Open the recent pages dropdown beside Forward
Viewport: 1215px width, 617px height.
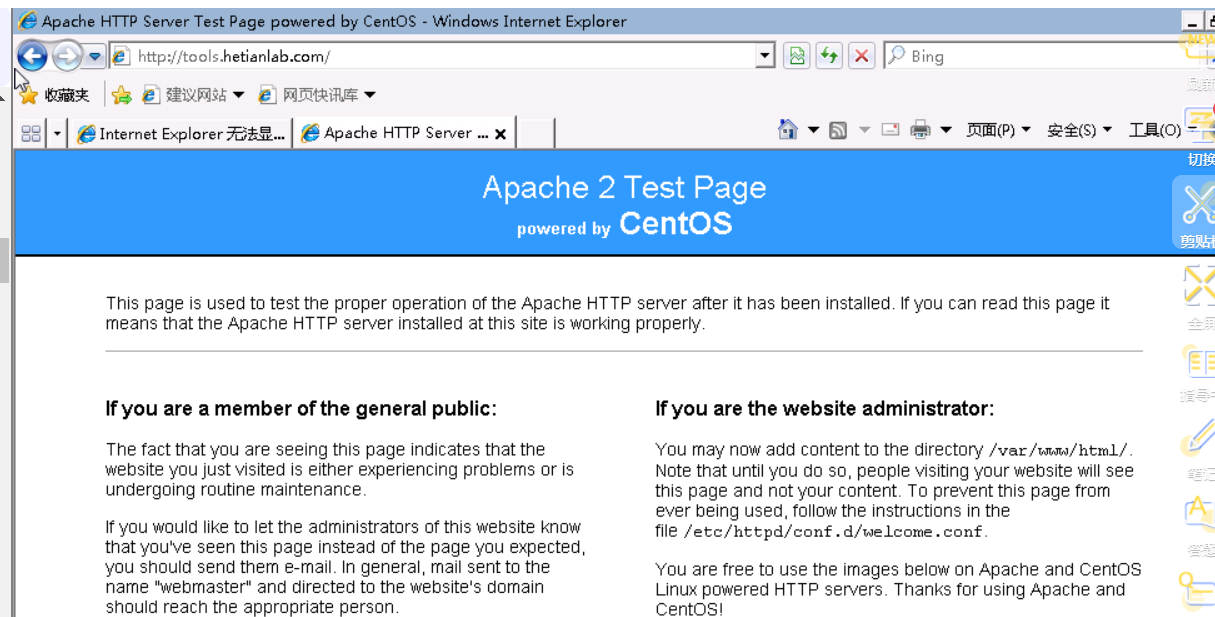pos(95,57)
